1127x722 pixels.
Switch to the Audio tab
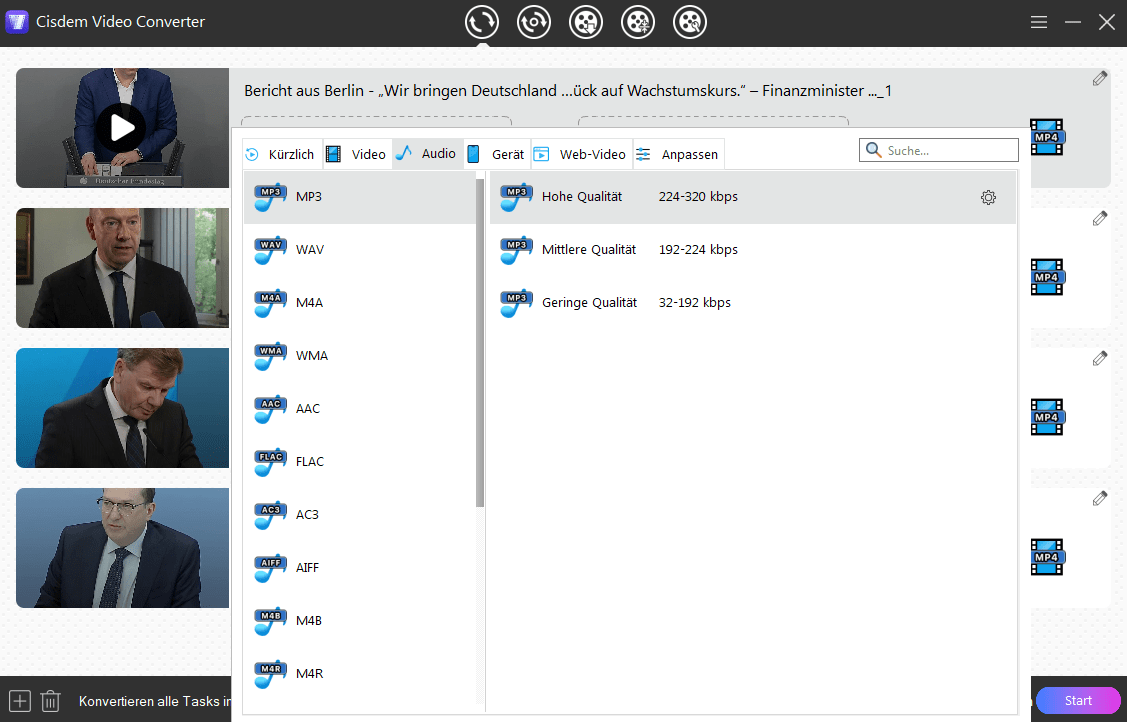tap(428, 154)
